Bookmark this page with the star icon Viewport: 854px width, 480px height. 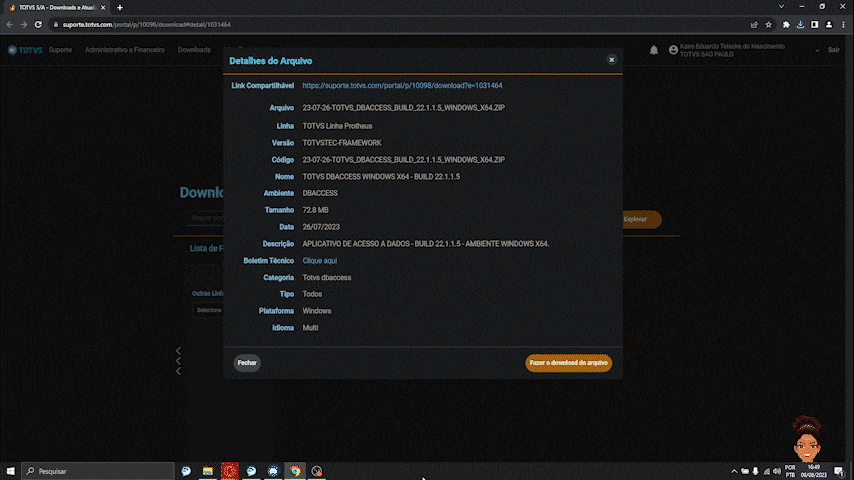768,25
